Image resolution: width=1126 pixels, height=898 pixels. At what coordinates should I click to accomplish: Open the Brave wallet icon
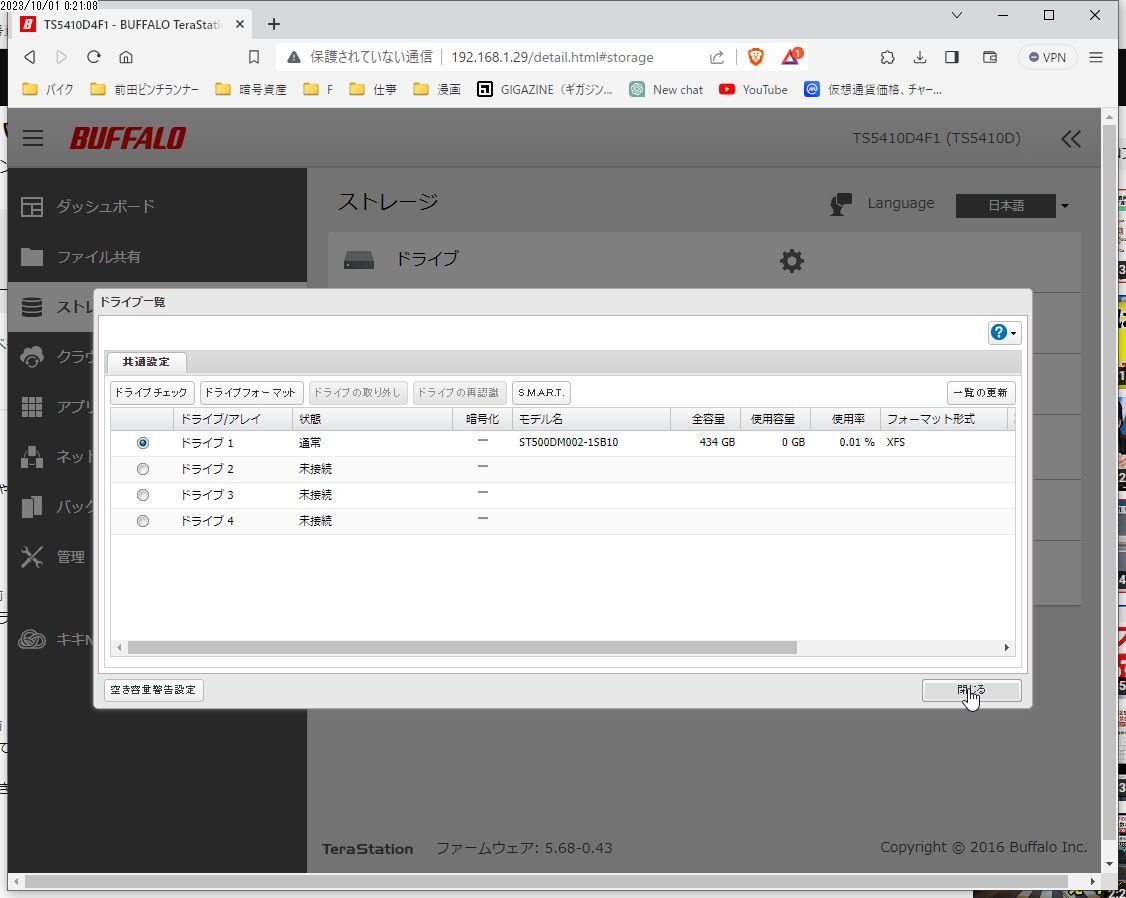[x=990, y=57]
